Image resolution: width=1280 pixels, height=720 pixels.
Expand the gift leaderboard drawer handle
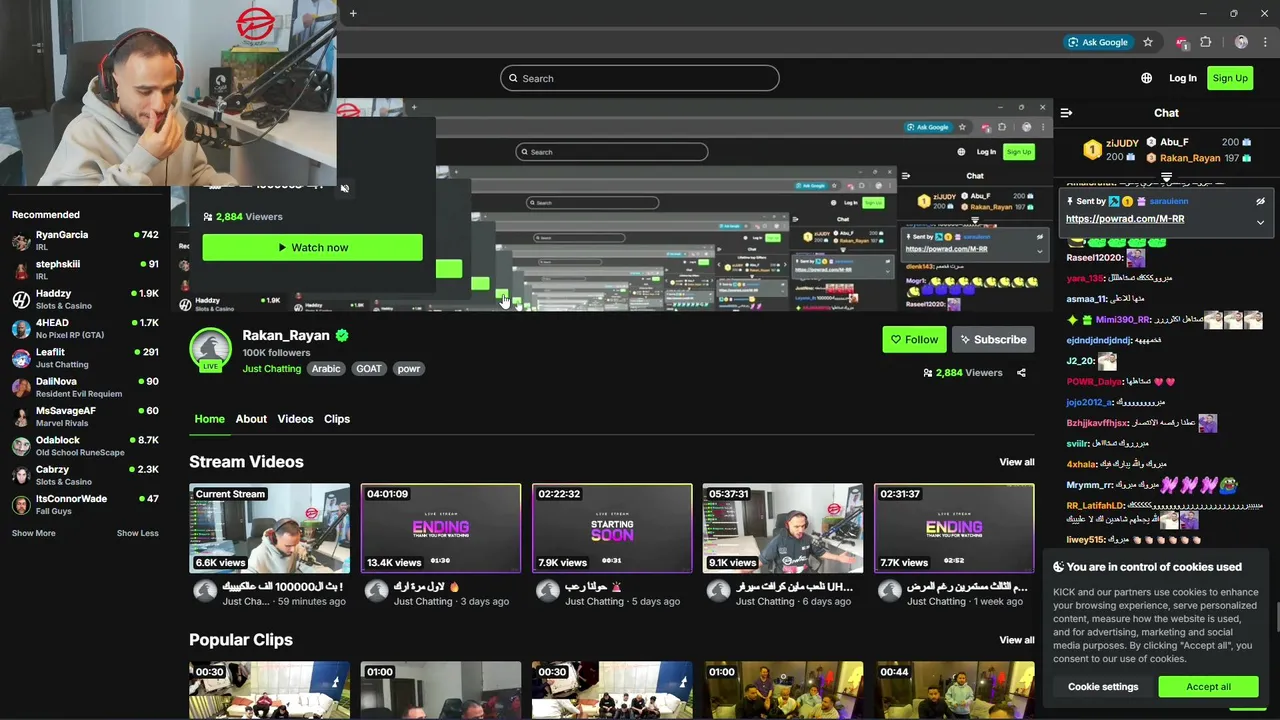1166,177
